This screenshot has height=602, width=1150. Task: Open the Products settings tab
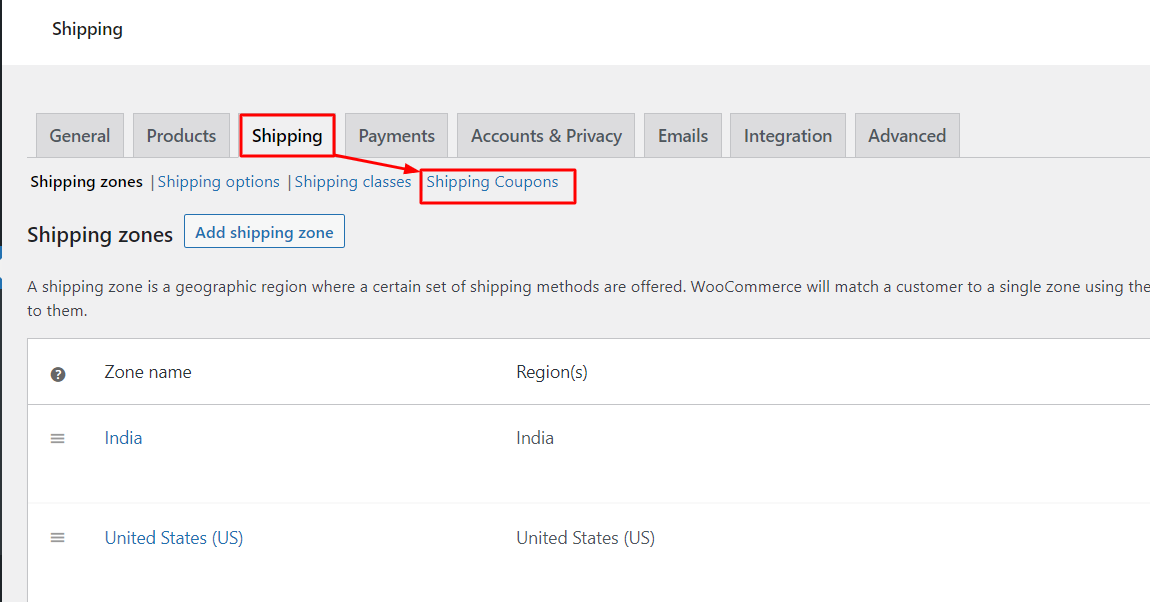tap(181, 134)
